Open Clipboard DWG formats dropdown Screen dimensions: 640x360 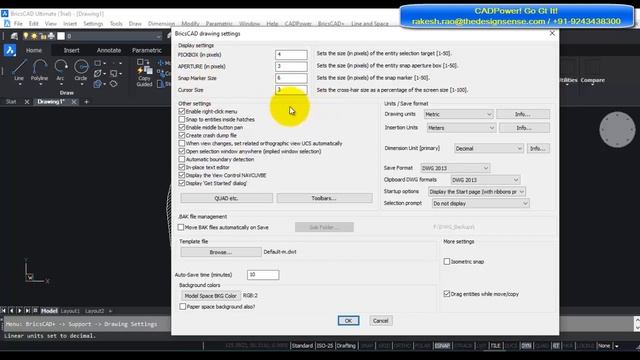485,180
